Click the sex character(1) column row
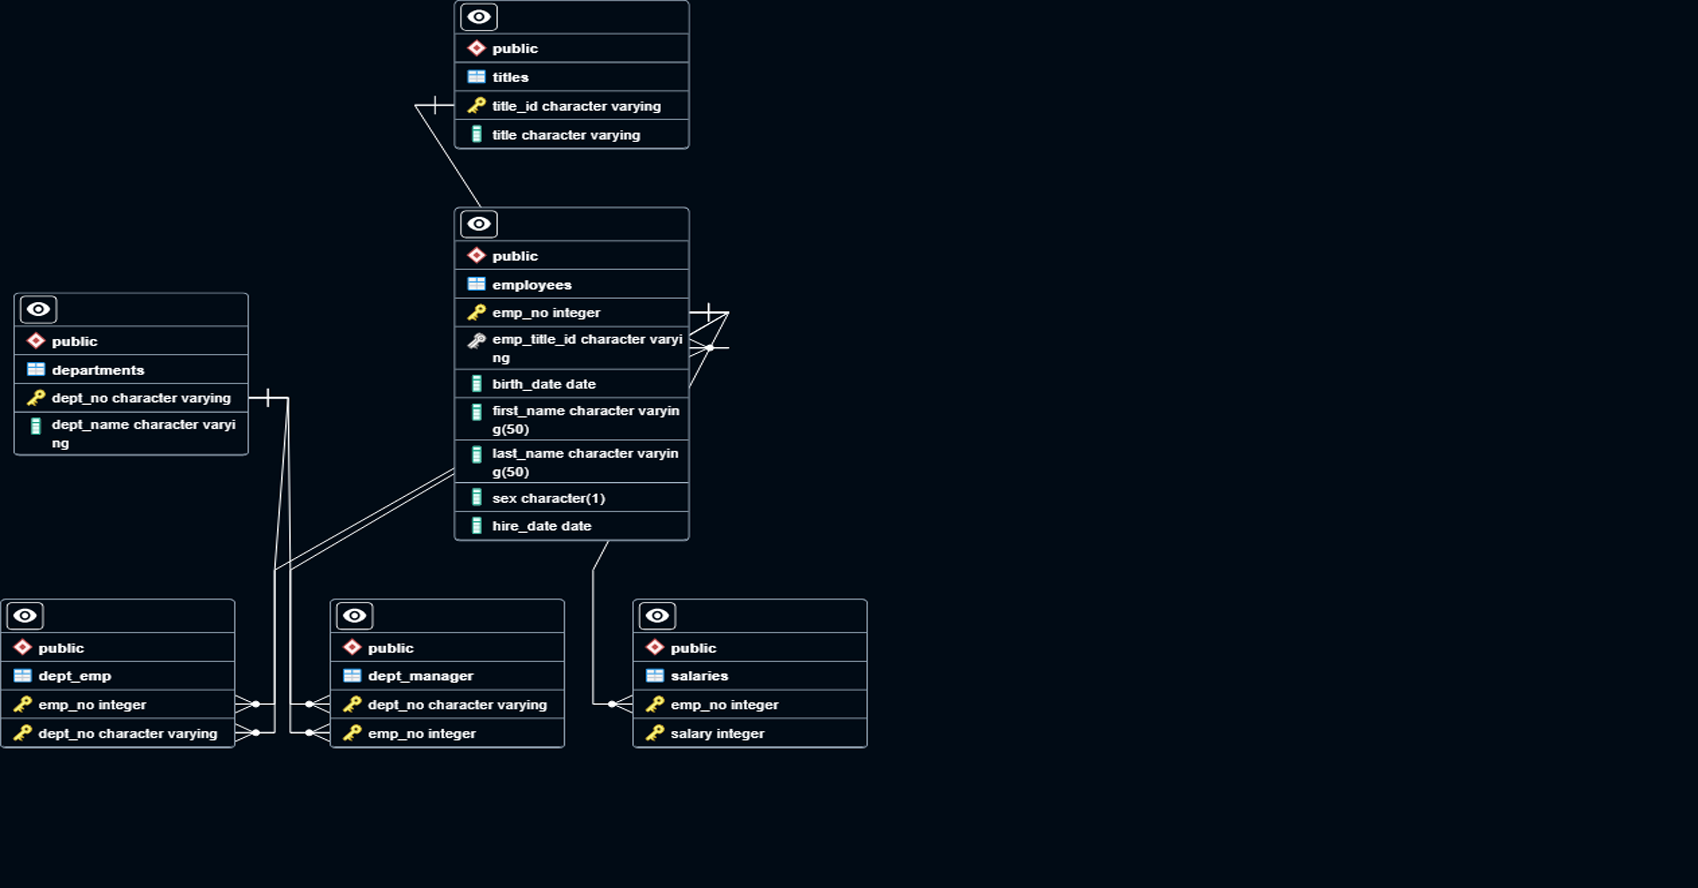The height and width of the screenshot is (888, 1698). pyautogui.click(x=571, y=498)
